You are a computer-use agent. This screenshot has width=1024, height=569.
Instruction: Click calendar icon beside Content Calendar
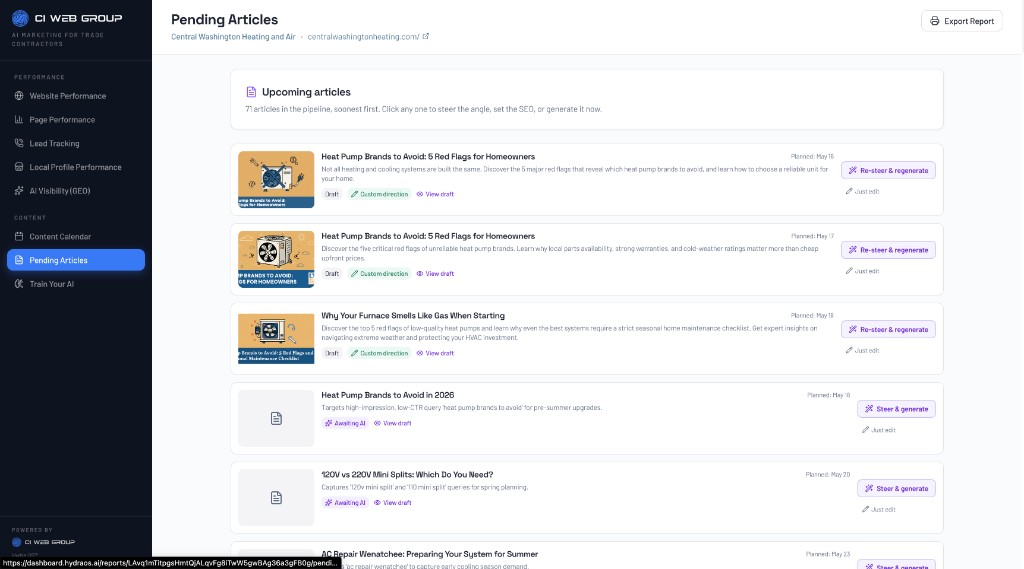[x=19, y=236]
